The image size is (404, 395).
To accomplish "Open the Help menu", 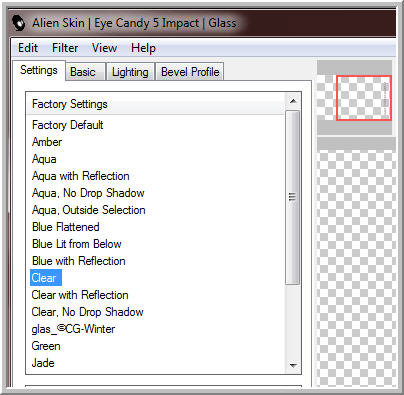I will click(x=143, y=48).
